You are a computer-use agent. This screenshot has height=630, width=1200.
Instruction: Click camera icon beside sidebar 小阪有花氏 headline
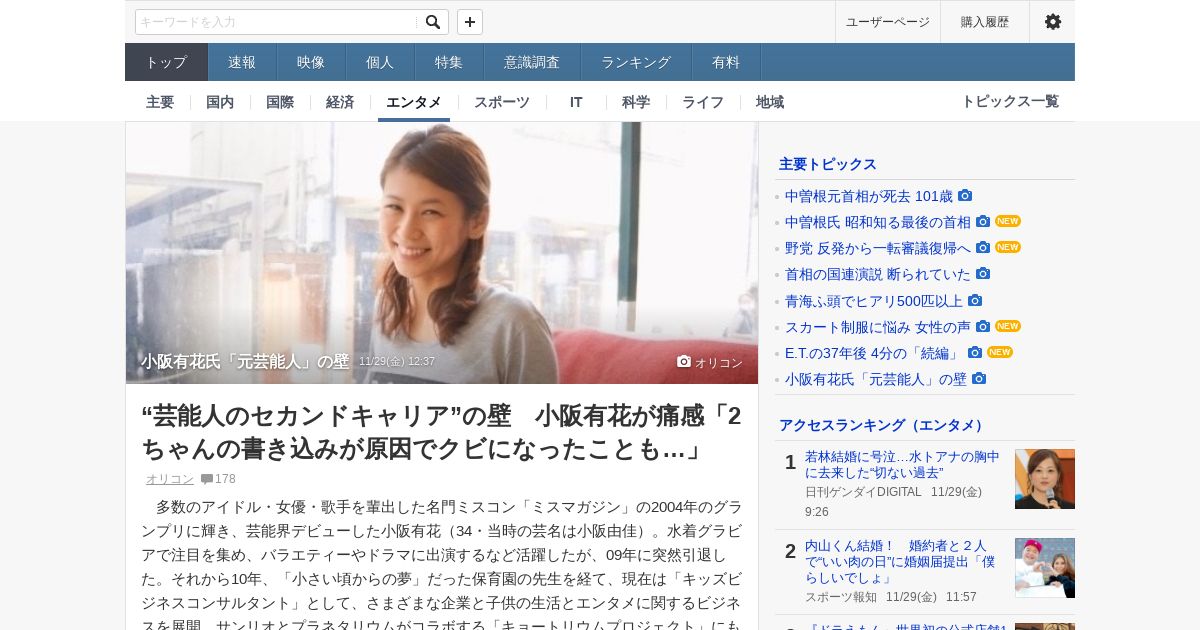pos(979,379)
